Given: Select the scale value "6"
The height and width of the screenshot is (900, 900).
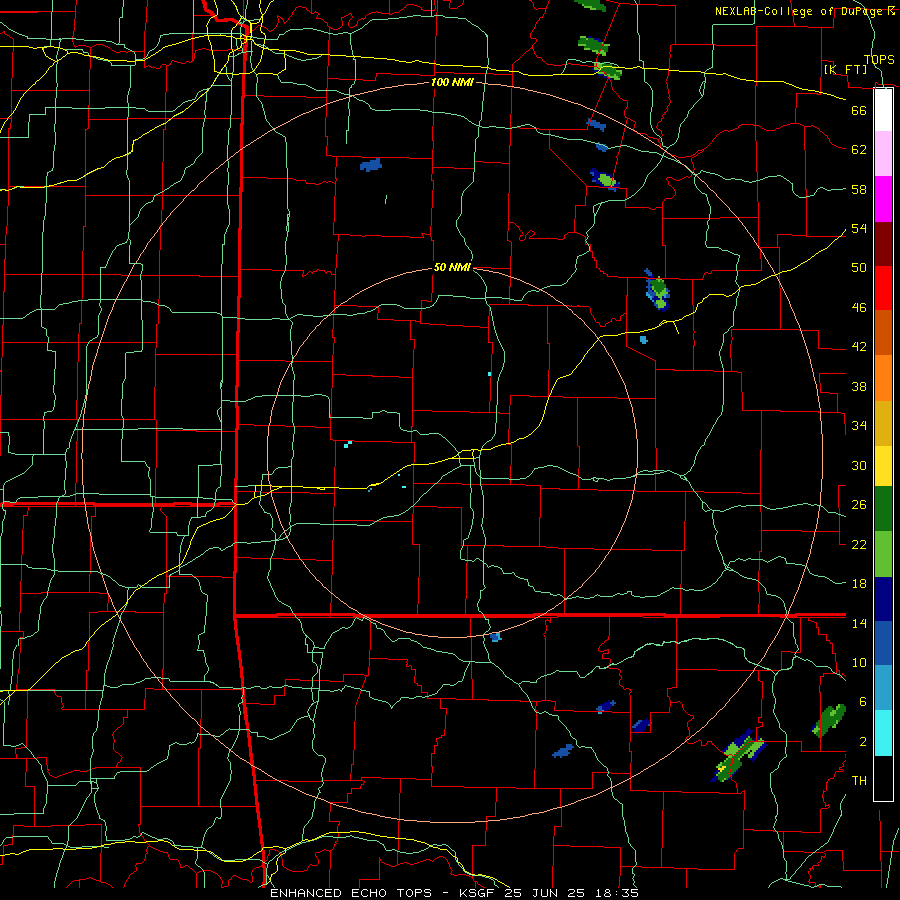Looking at the screenshot, I should tap(863, 702).
